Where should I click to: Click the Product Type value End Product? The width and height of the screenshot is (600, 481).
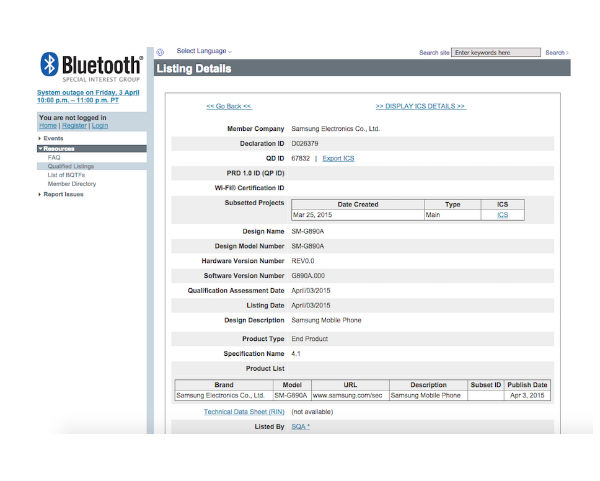coord(310,339)
